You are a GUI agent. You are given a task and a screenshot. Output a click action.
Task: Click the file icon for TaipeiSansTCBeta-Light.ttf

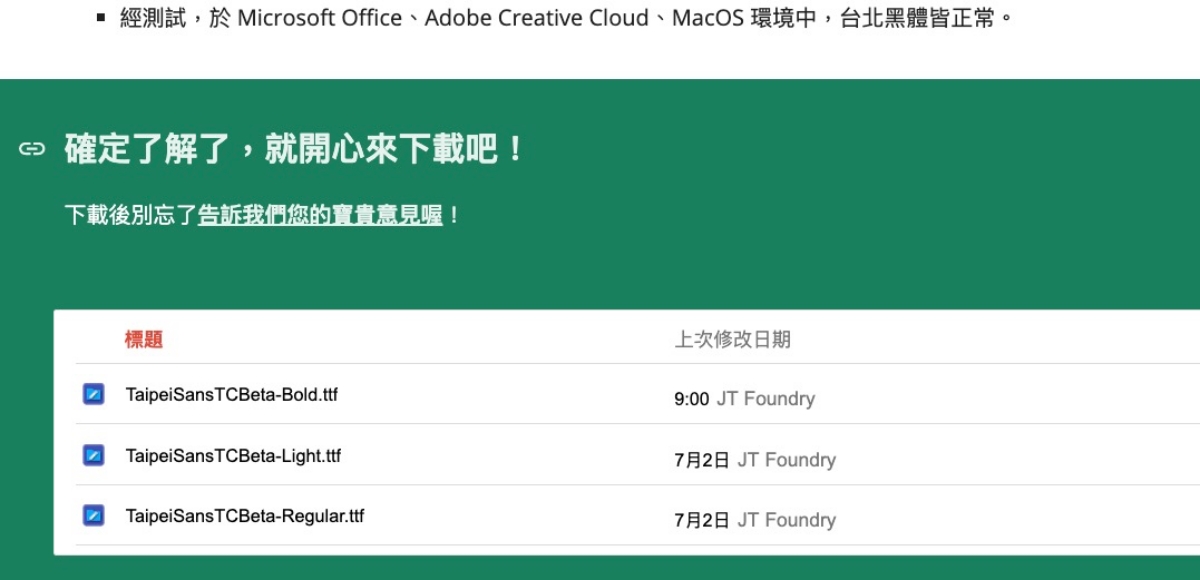[93, 455]
